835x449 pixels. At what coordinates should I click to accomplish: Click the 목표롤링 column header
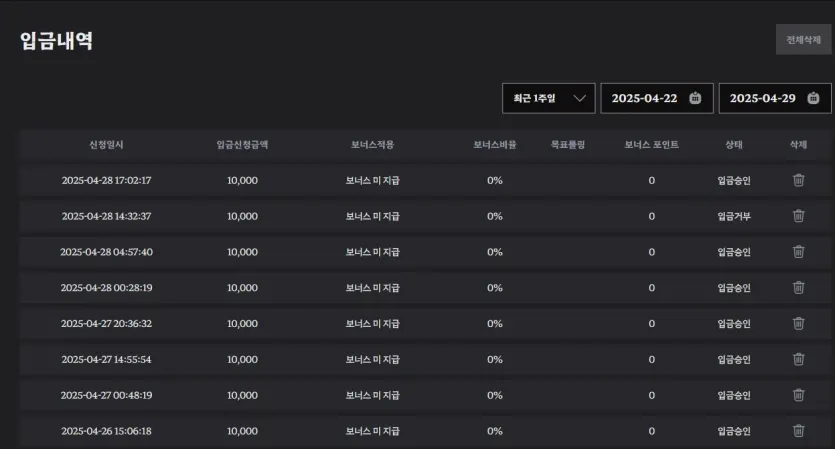[x=568, y=144]
